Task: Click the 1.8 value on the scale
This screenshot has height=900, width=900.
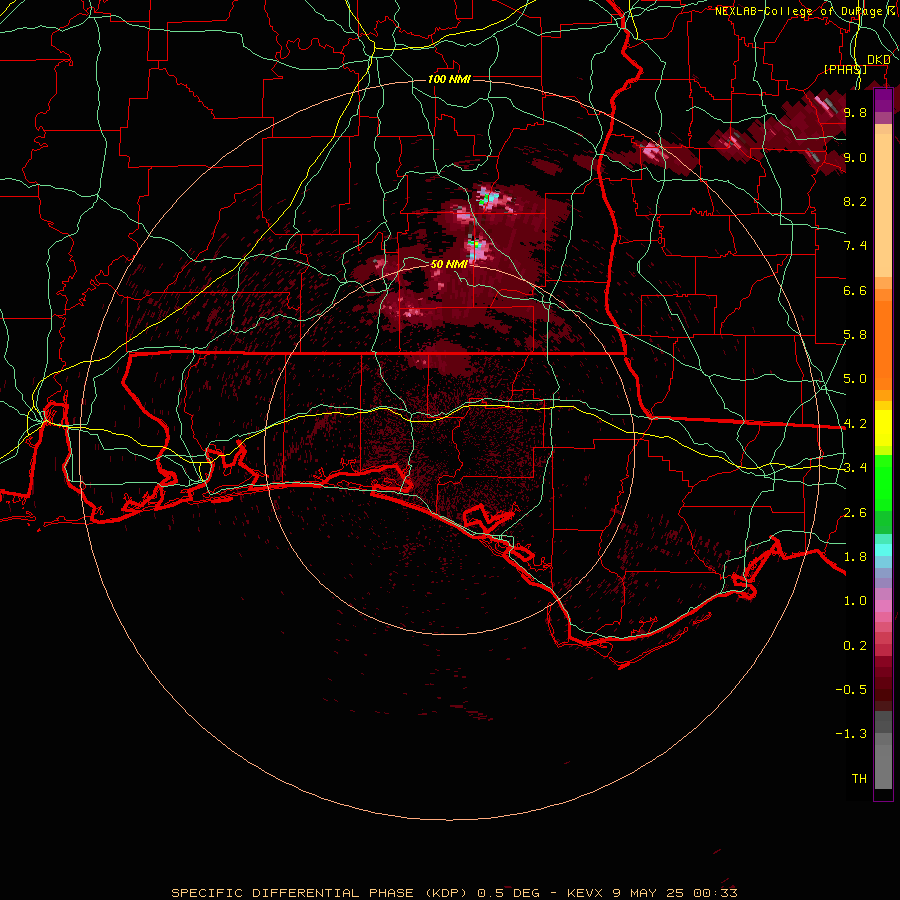Action: tap(855, 557)
